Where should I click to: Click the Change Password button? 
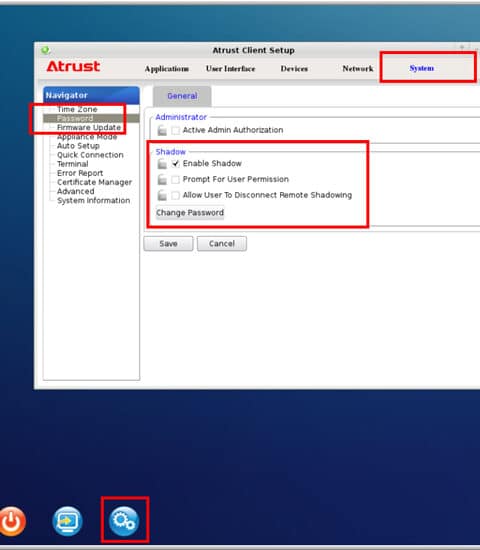pos(190,213)
